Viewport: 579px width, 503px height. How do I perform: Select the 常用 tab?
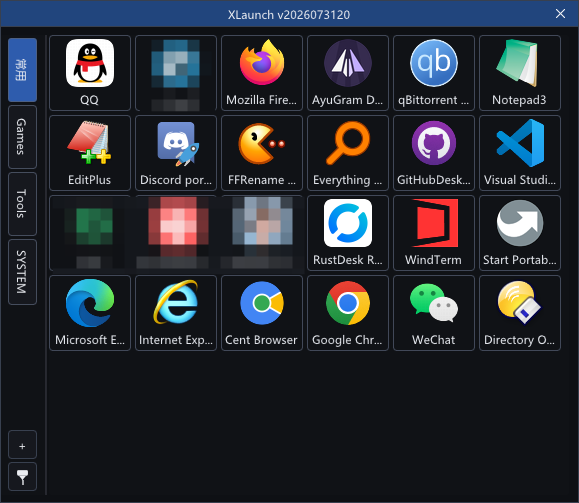[22, 70]
